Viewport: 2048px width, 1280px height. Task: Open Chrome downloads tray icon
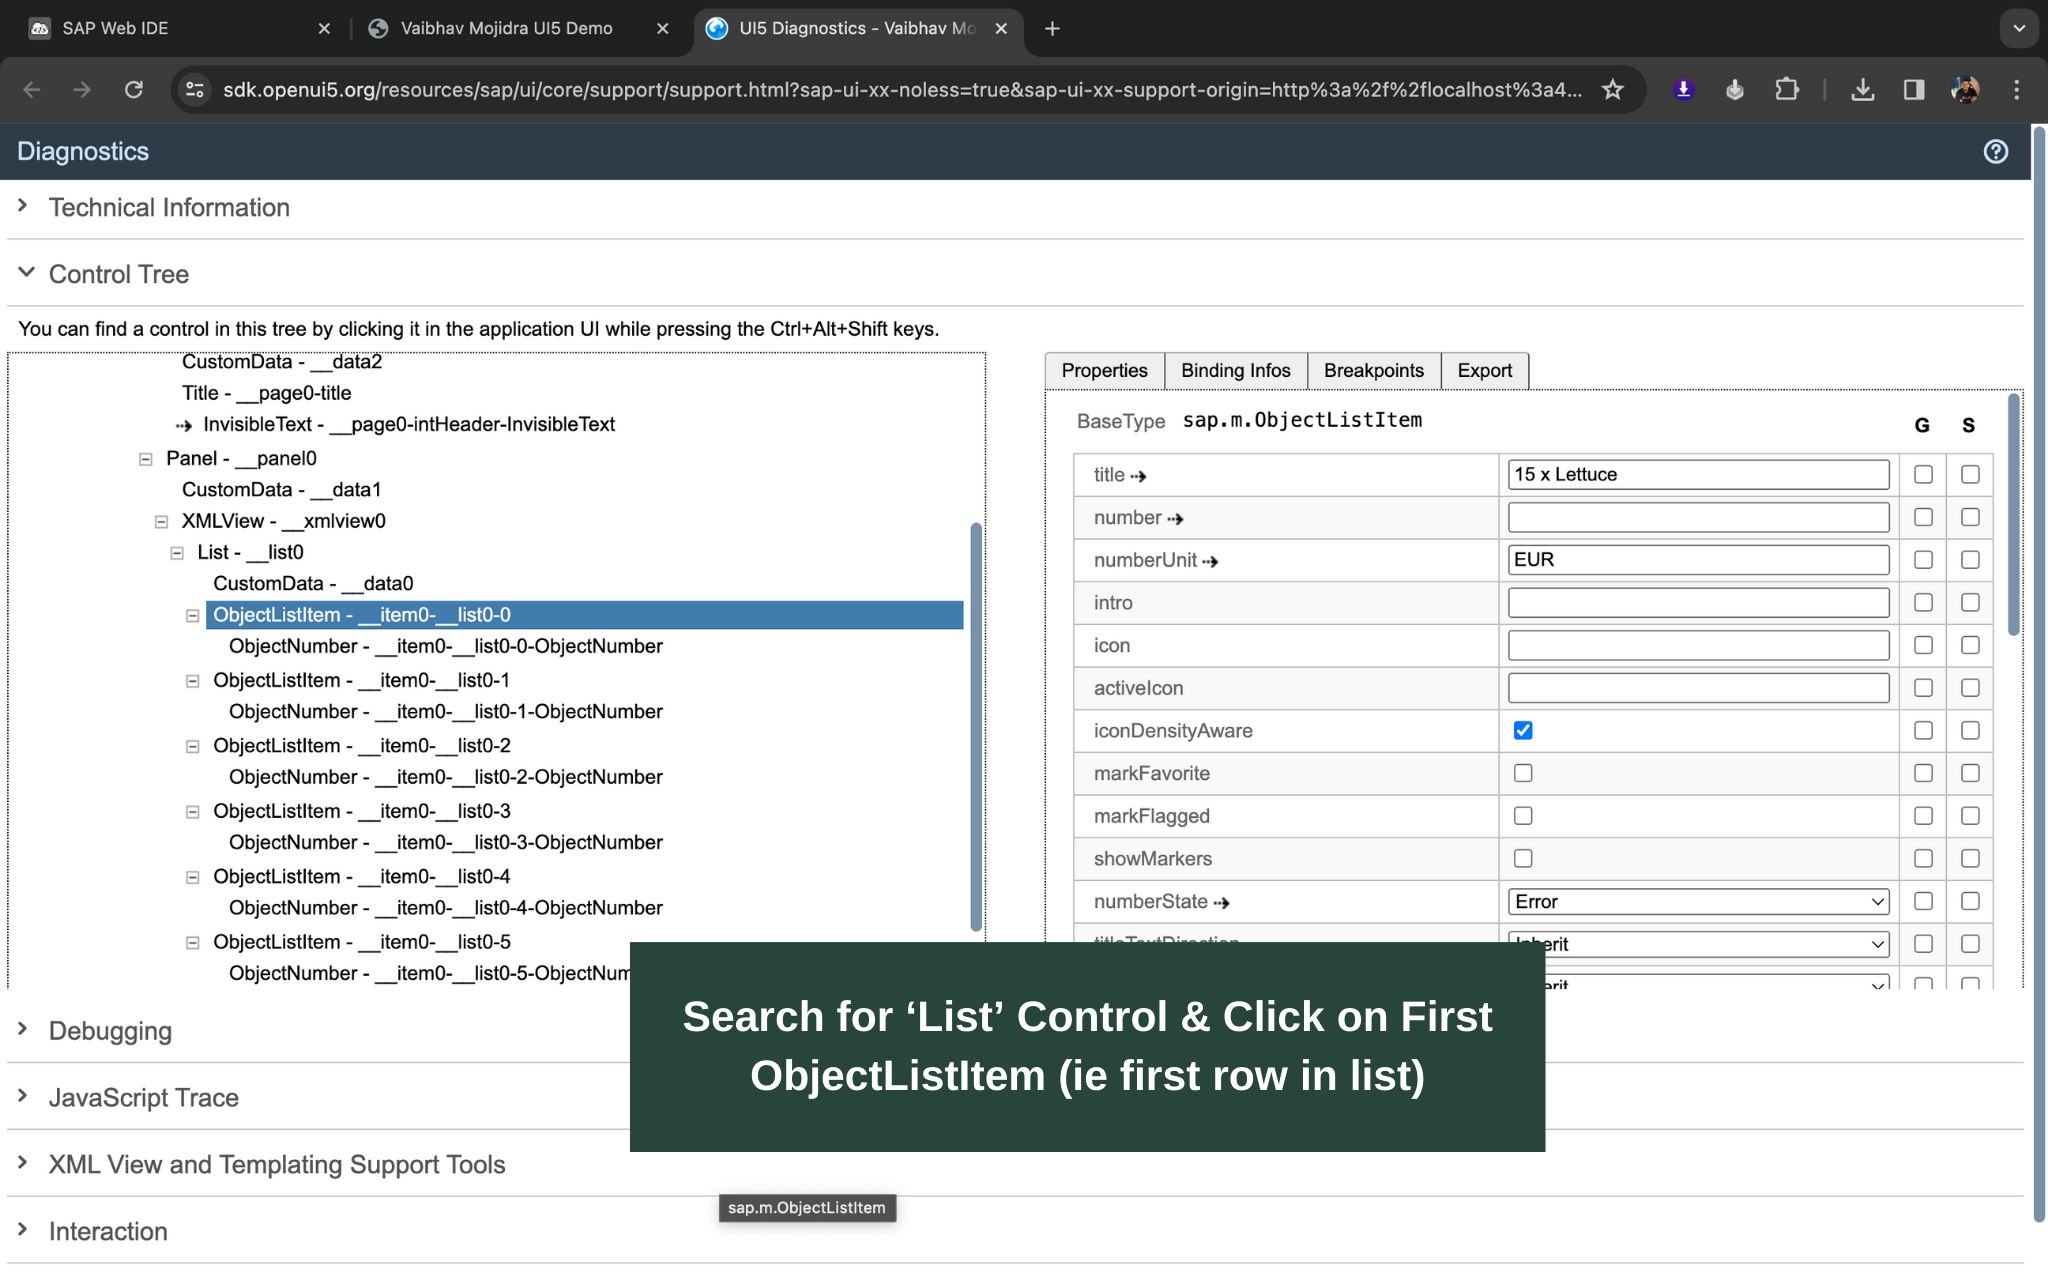[x=1862, y=90]
